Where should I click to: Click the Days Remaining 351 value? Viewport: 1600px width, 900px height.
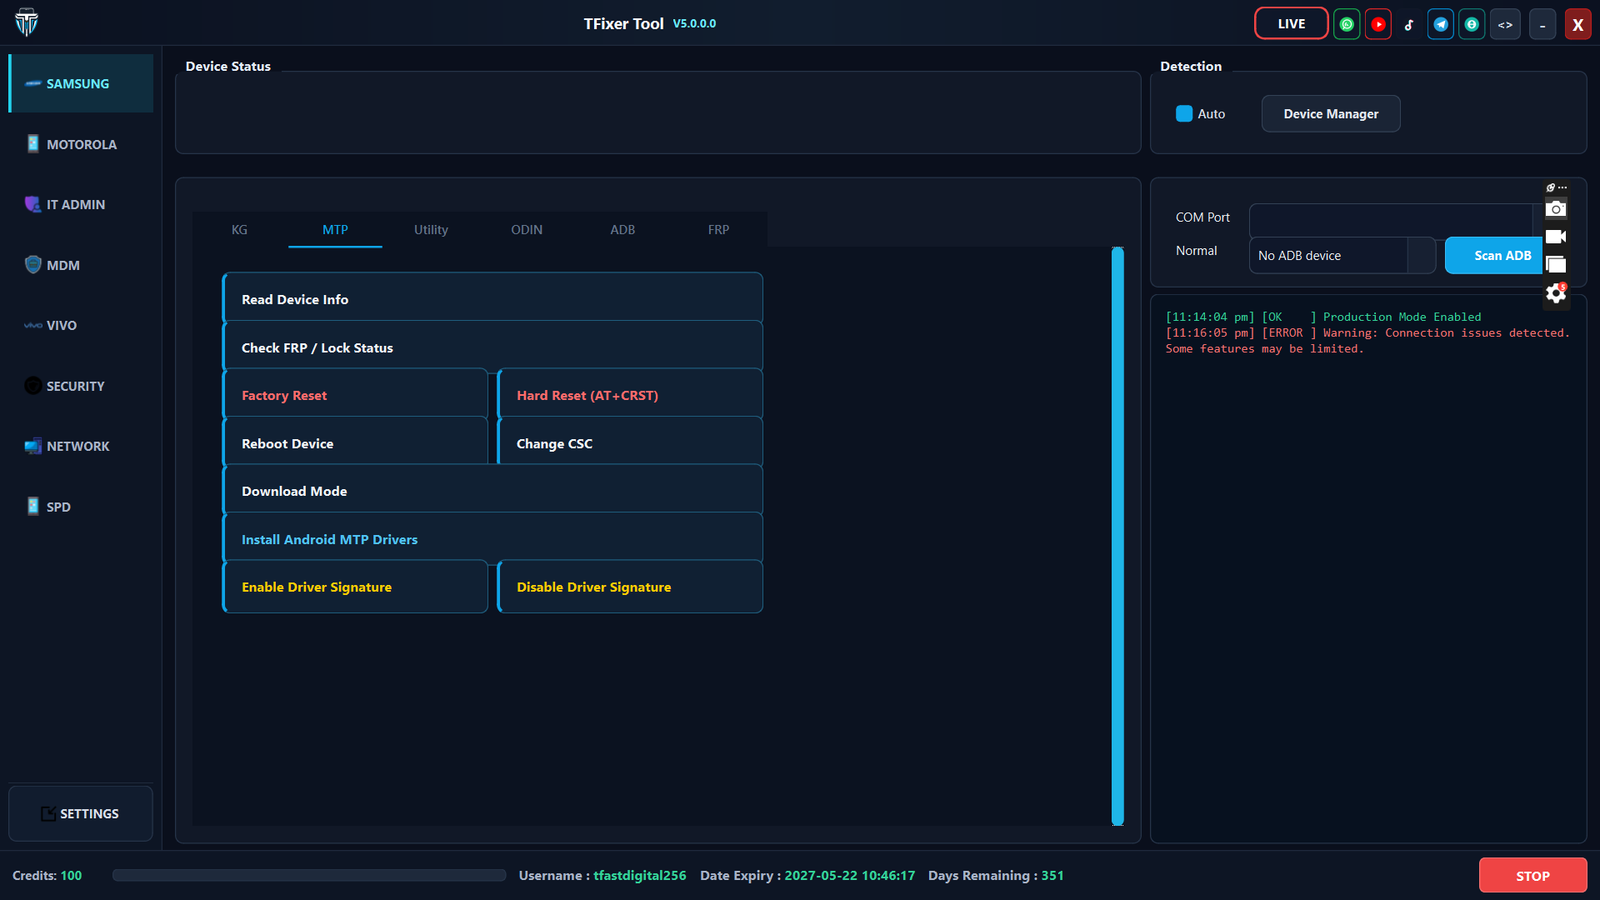1053,875
